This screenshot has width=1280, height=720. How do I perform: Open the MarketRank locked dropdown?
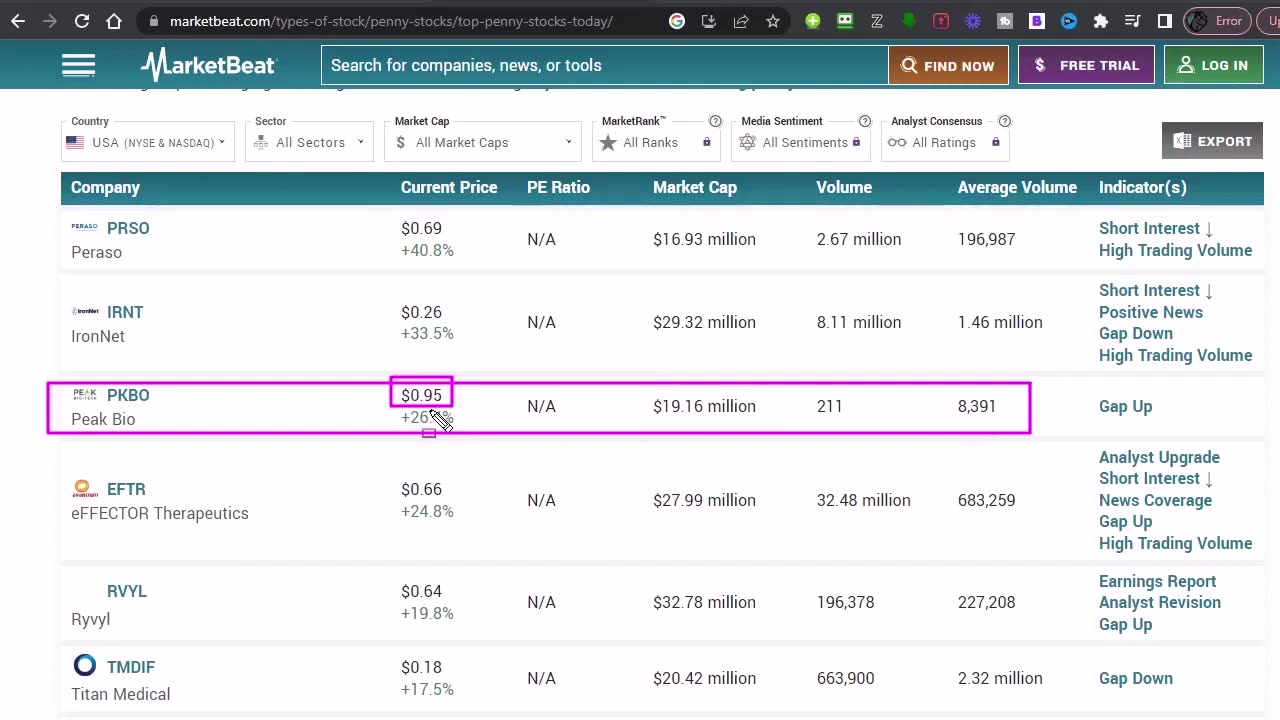[655, 142]
